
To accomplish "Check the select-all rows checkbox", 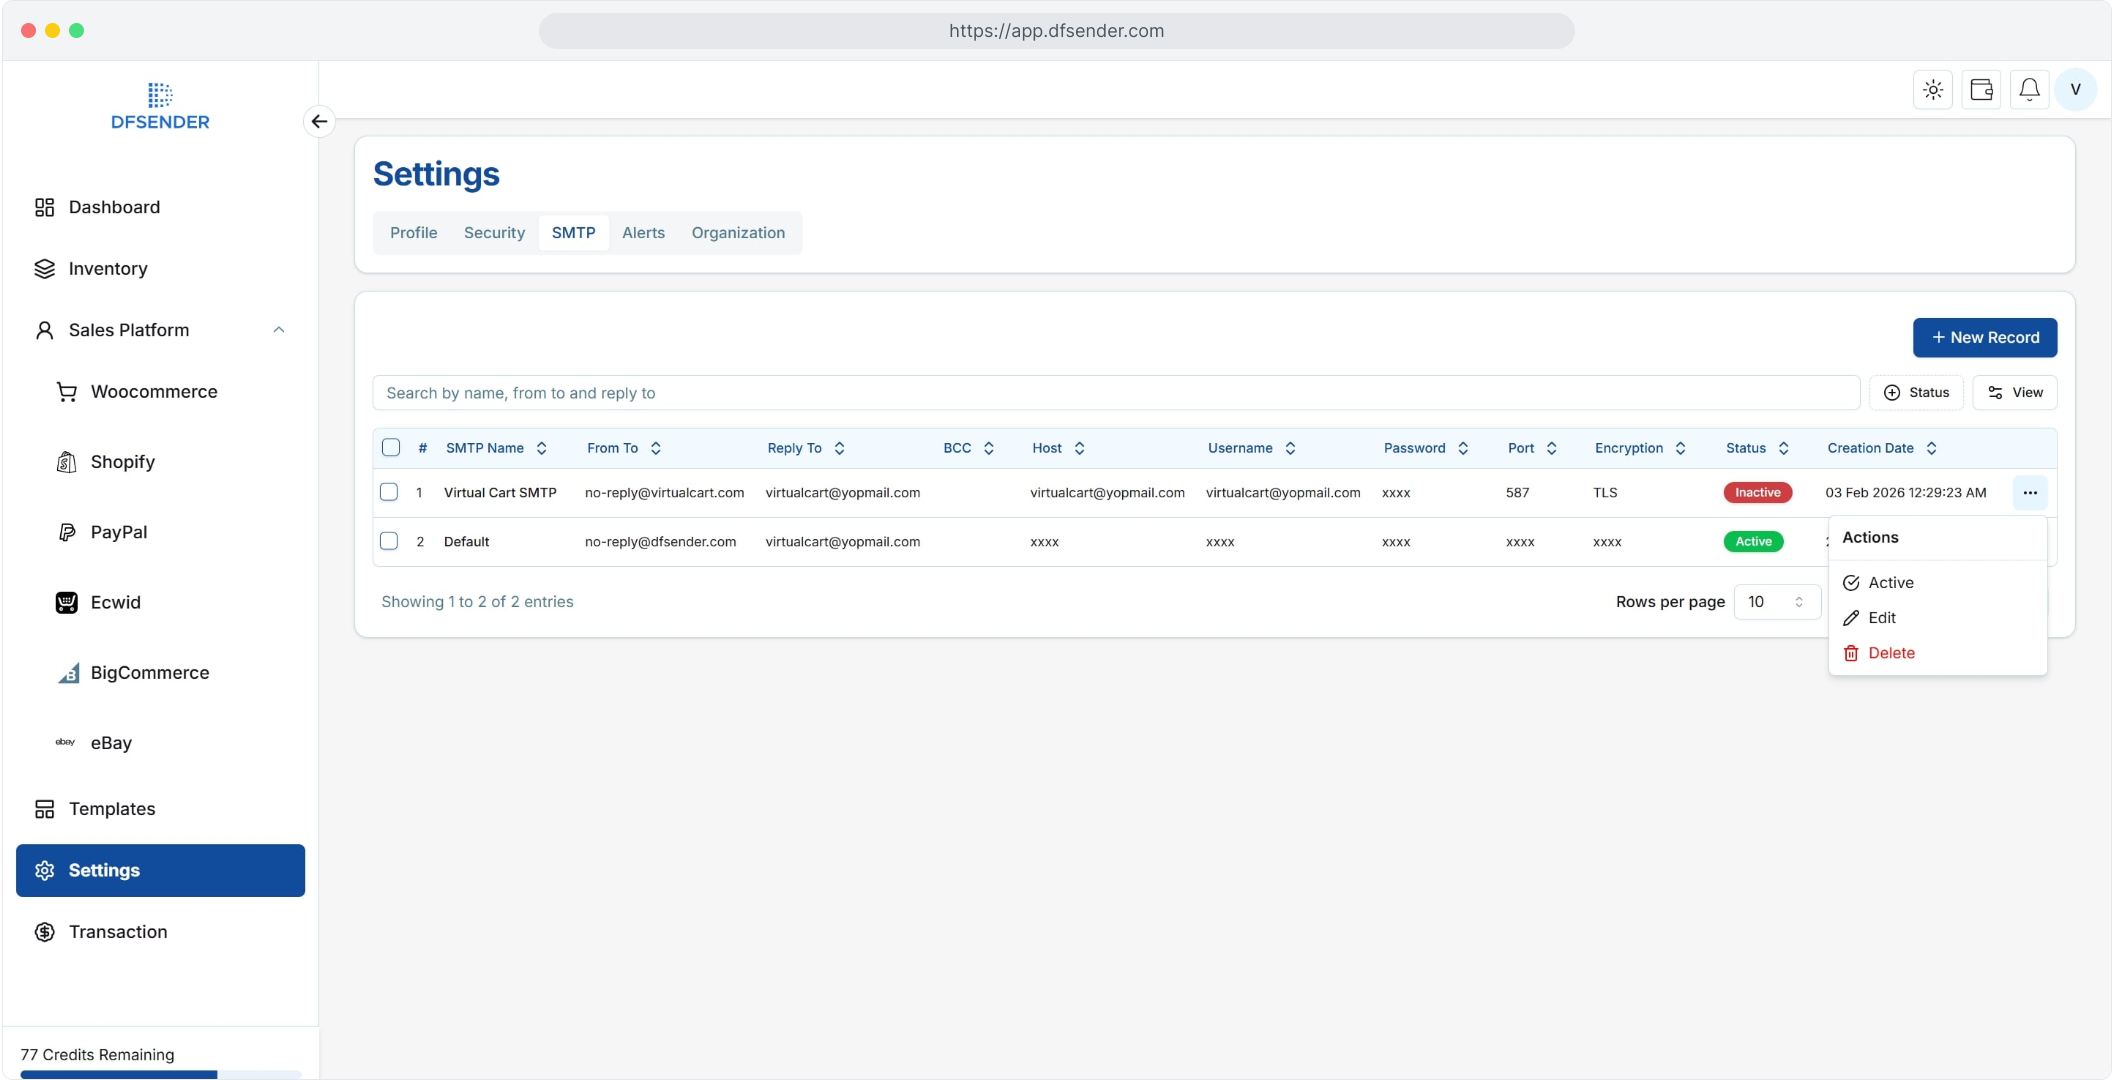I will pyautogui.click(x=391, y=448).
